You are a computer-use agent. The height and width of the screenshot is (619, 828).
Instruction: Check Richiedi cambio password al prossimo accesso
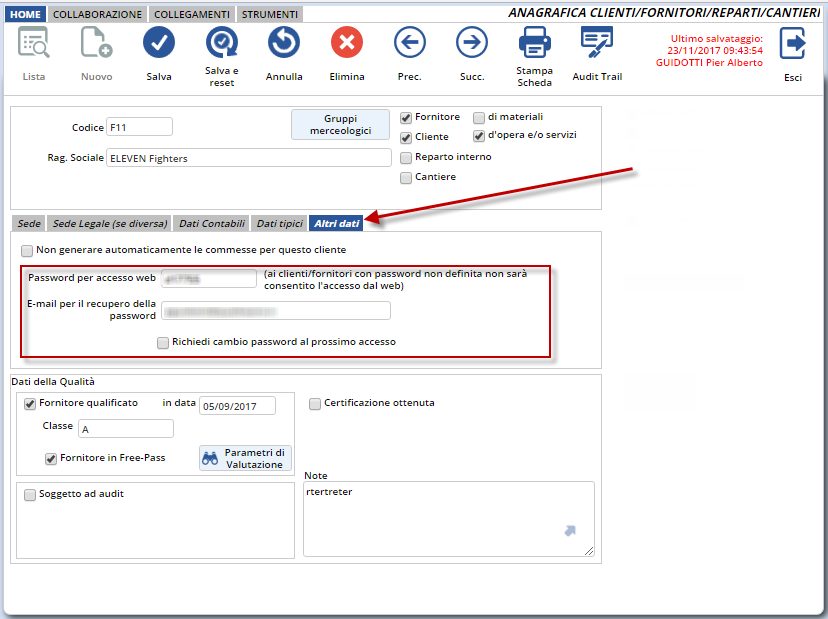click(163, 342)
